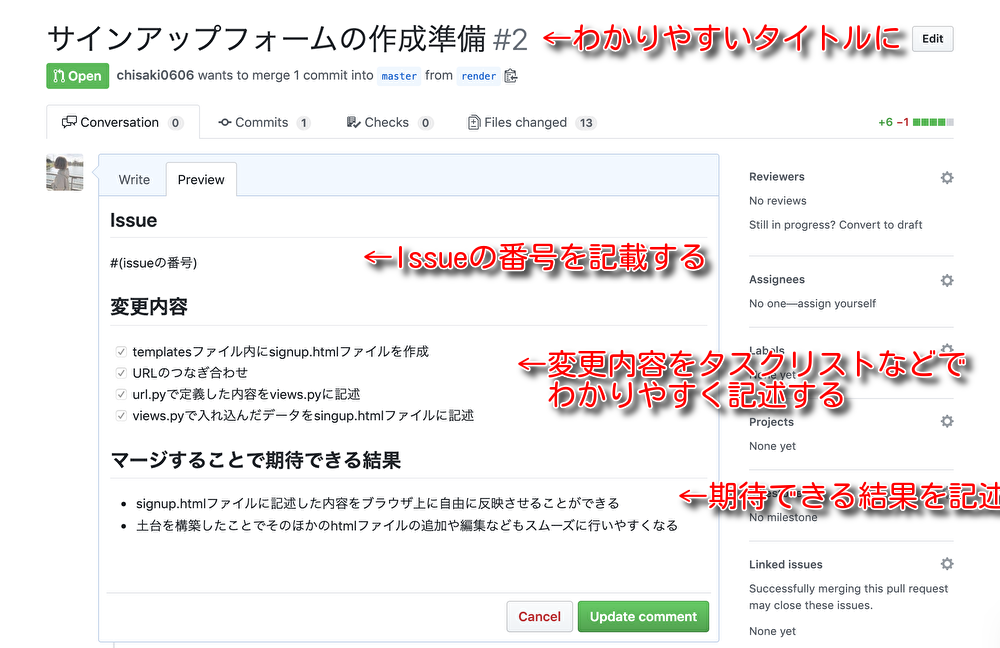Open the master branch link

click(x=399, y=76)
